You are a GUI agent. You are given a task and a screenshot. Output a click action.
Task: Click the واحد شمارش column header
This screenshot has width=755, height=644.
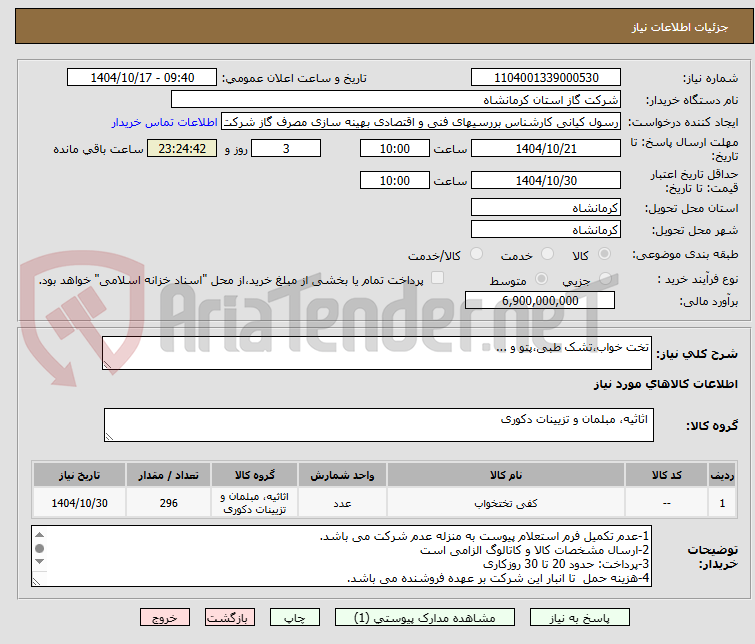click(x=342, y=475)
